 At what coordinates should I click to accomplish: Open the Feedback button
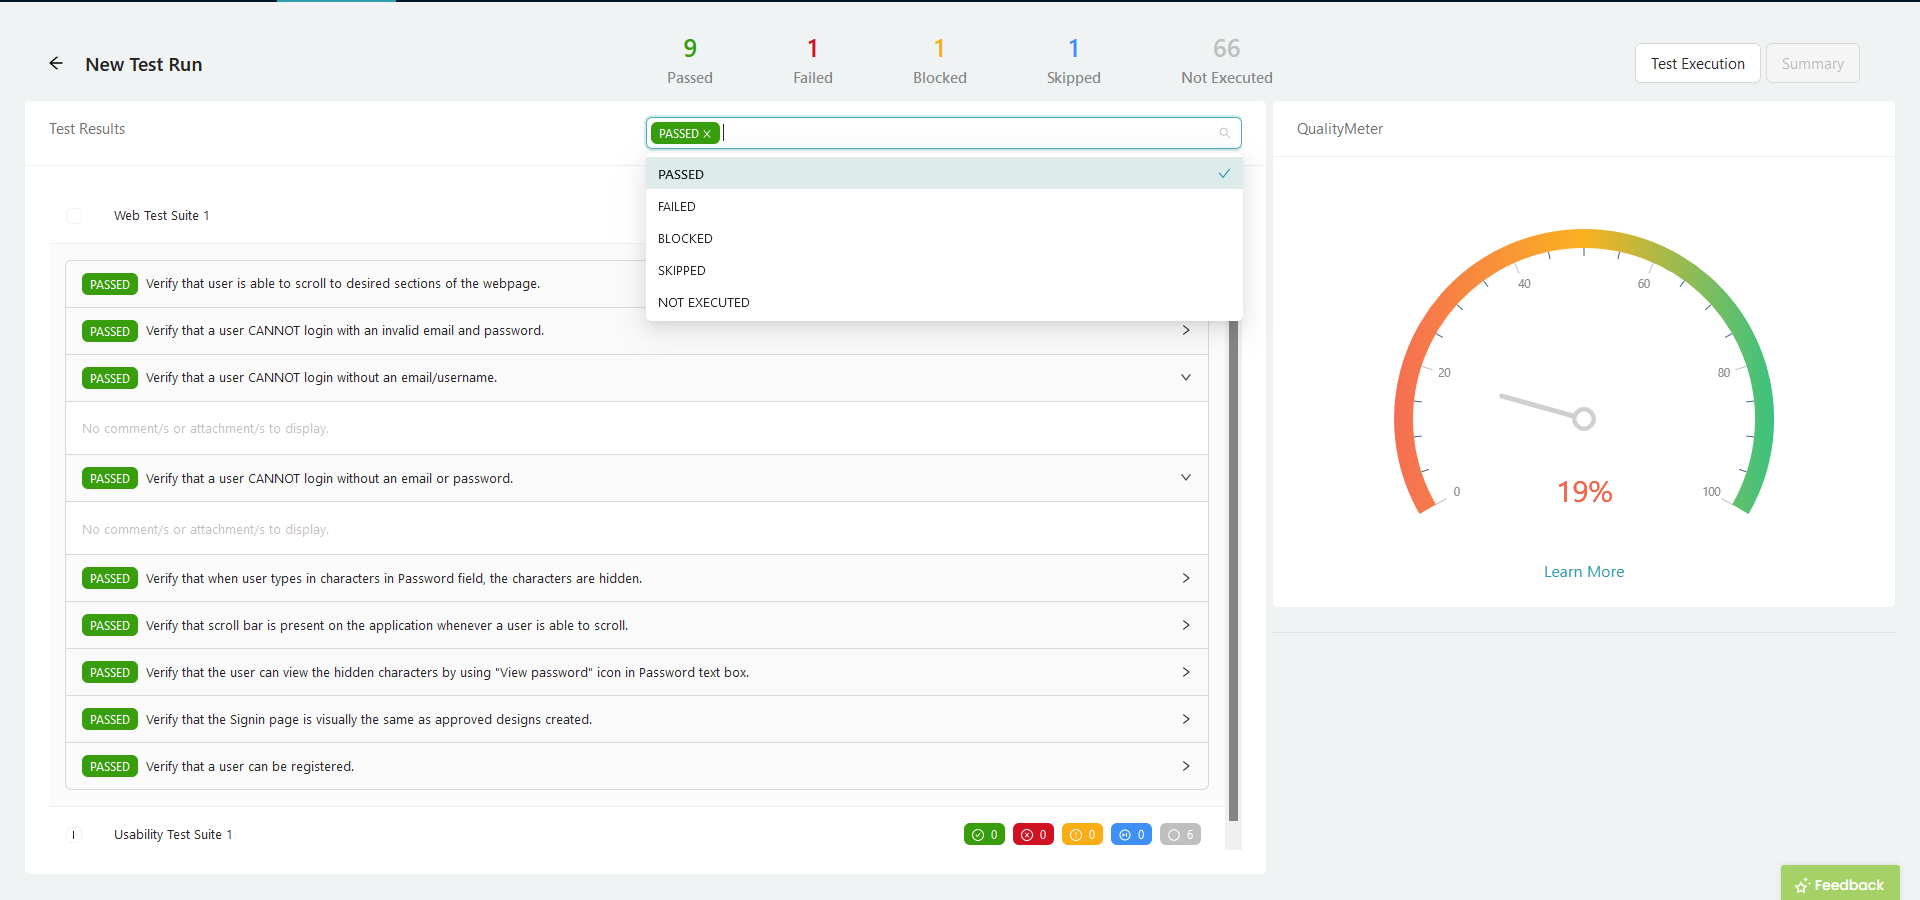1840,884
